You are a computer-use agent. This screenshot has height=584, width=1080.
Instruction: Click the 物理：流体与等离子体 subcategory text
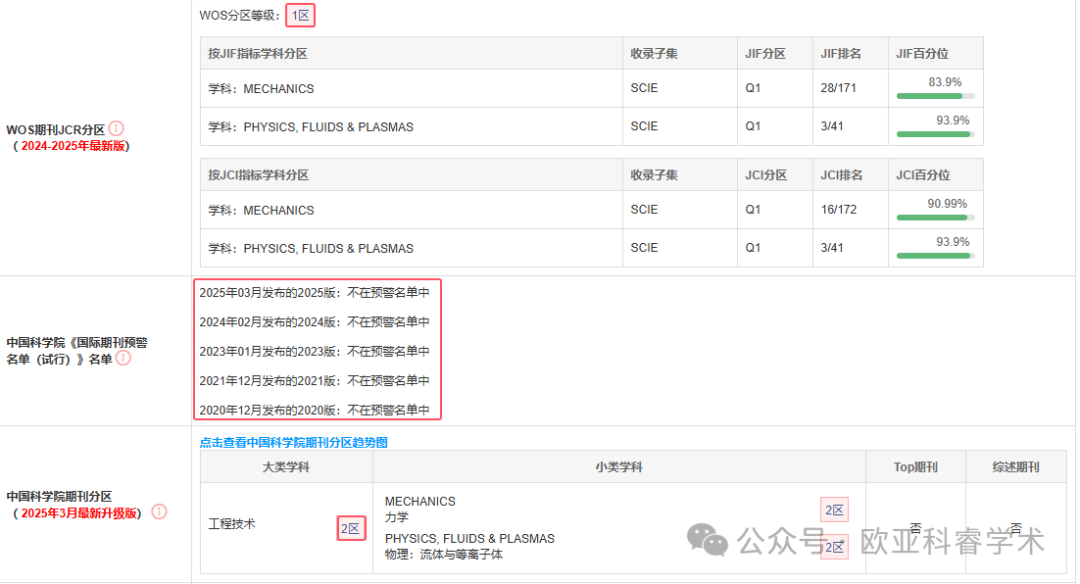(x=444, y=554)
